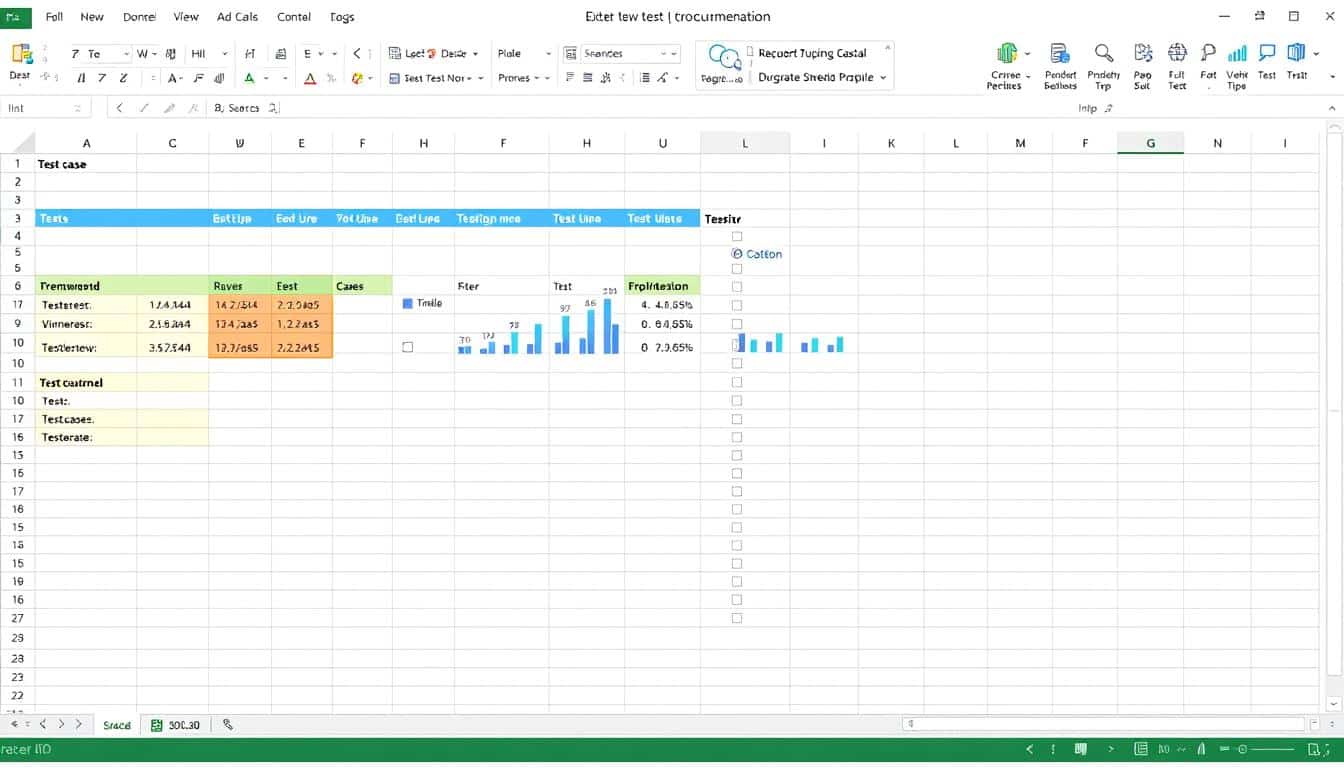Open the Hll size dropdown
The height and width of the screenshot is (768, 1344).
[x=224, y=54]
